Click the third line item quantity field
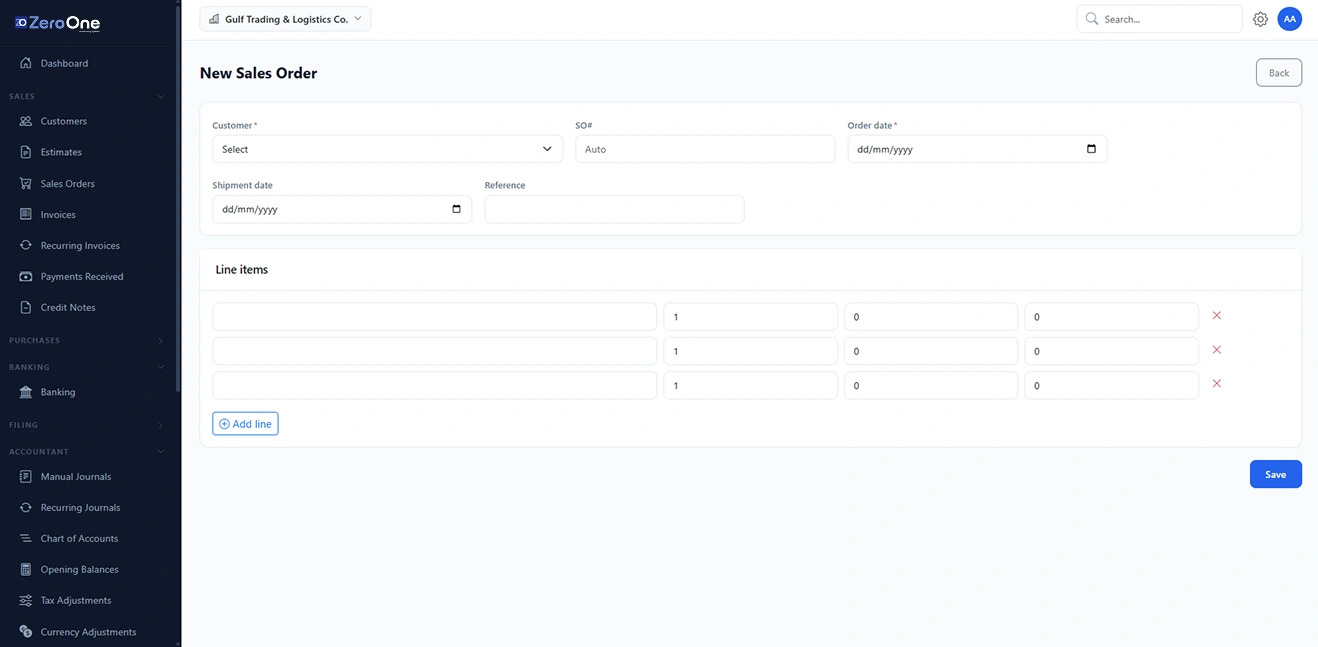This screenshot has width=1318, height=647. pos(751,385)
